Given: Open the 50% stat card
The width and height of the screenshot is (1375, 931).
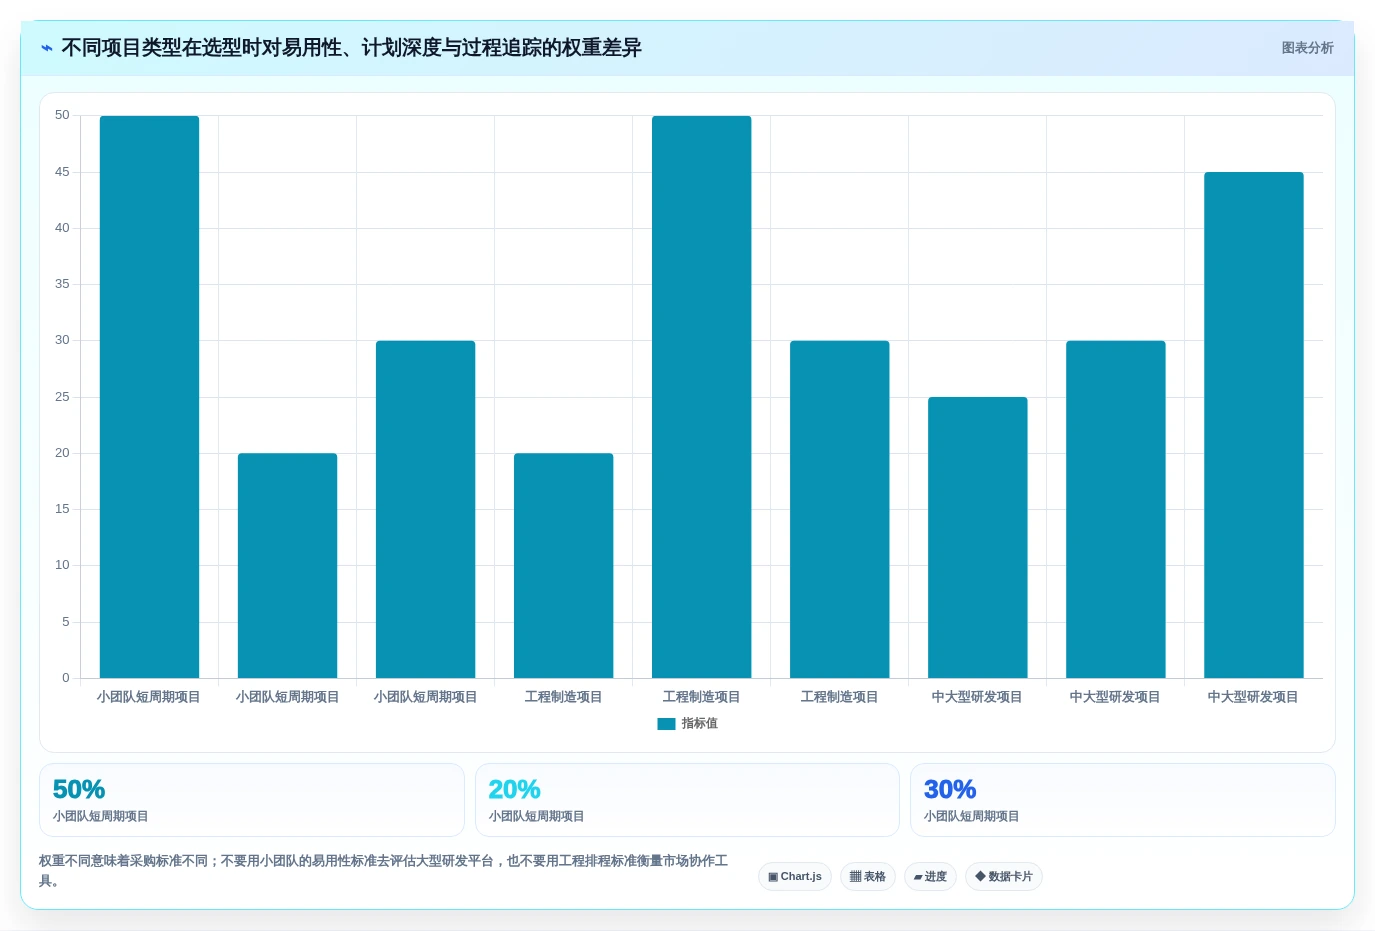Looking at the screenshot, I should (x=252, y=800).
